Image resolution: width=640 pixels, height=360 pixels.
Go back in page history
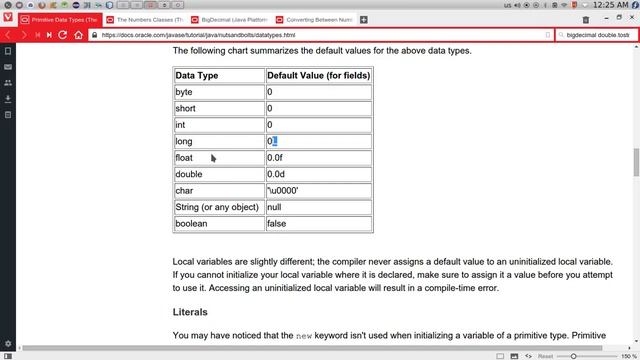pyautogui.click(x=8, y=35)
